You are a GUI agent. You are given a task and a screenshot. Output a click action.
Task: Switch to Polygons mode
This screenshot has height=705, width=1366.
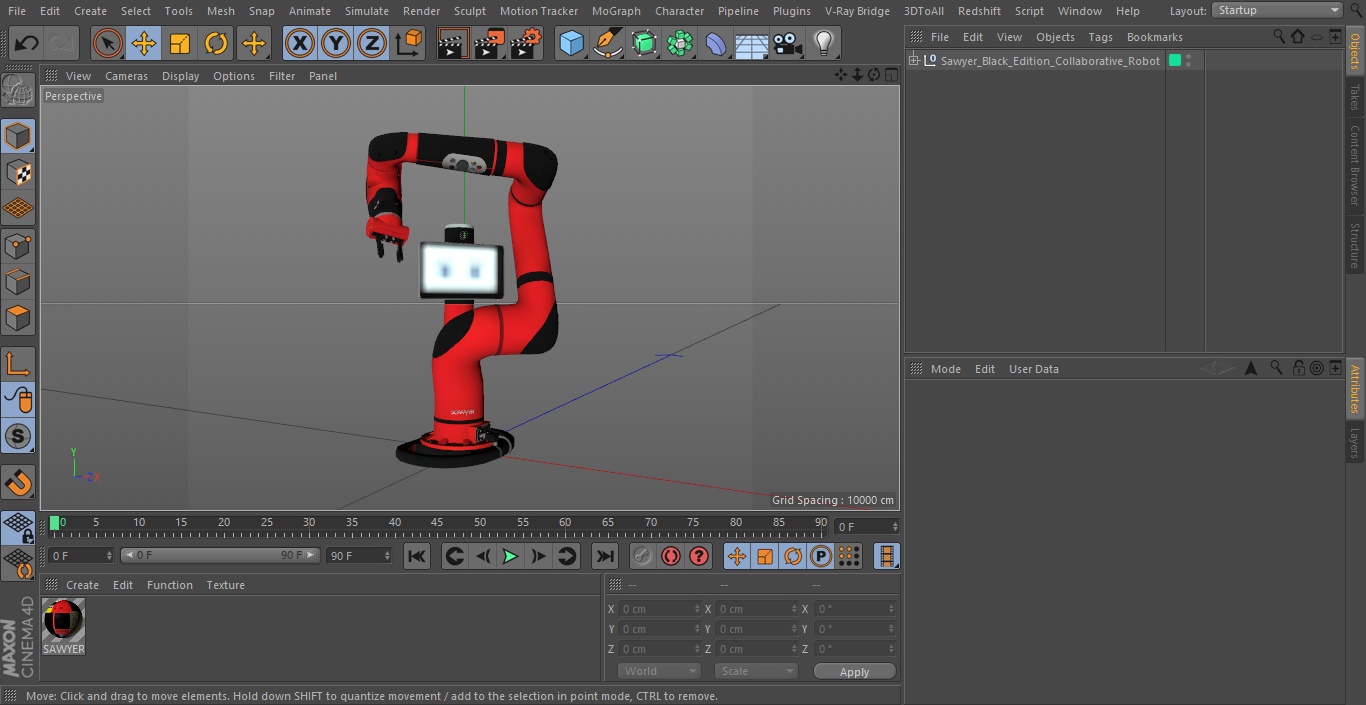click(x=18, y=319)
